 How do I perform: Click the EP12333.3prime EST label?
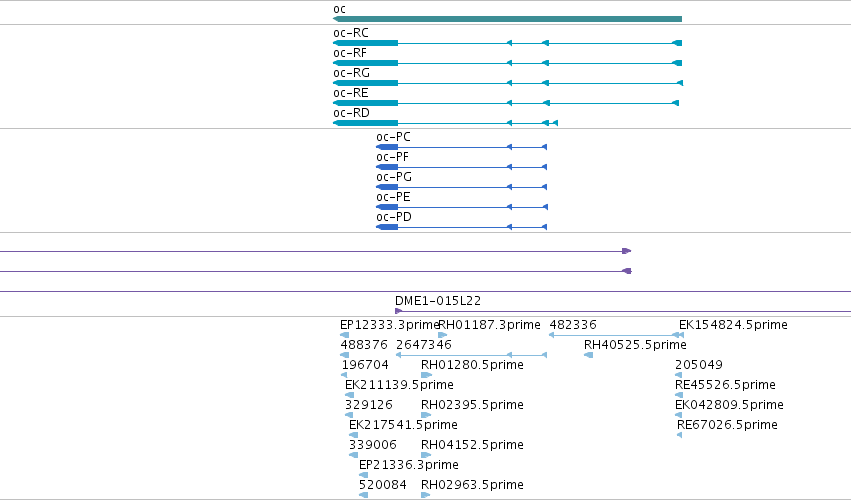390,325
